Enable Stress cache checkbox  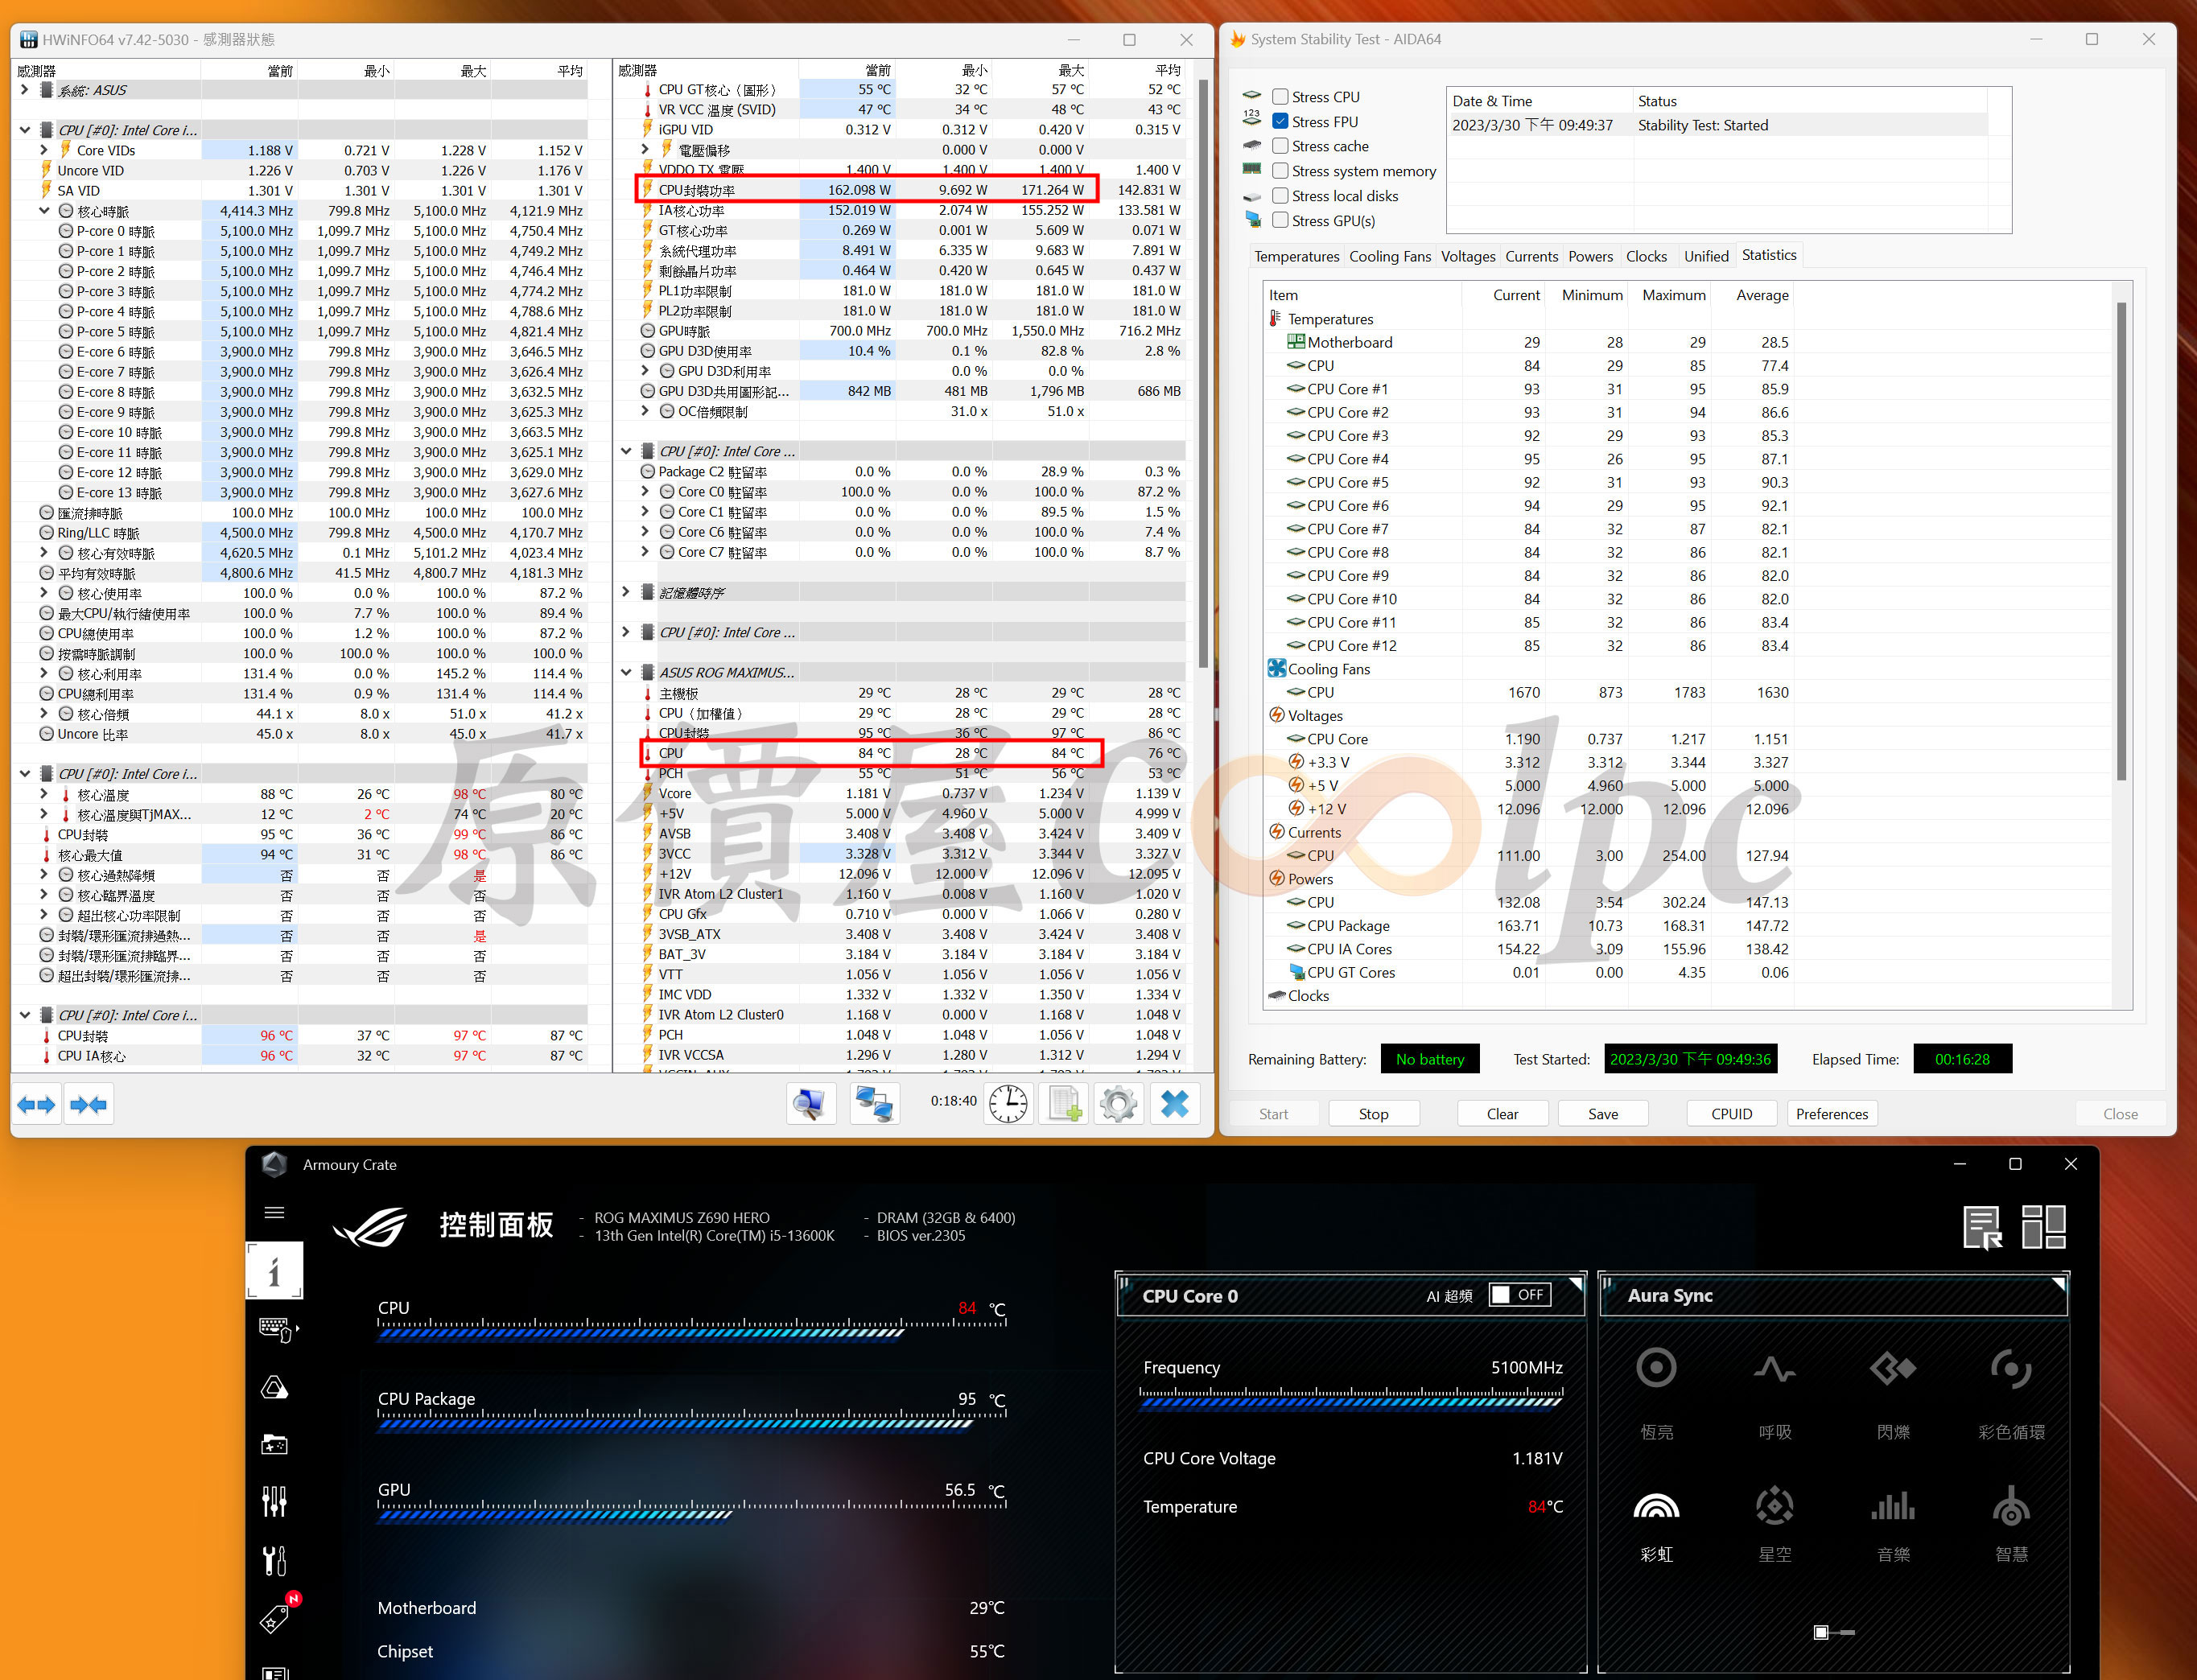[1280, 146]
